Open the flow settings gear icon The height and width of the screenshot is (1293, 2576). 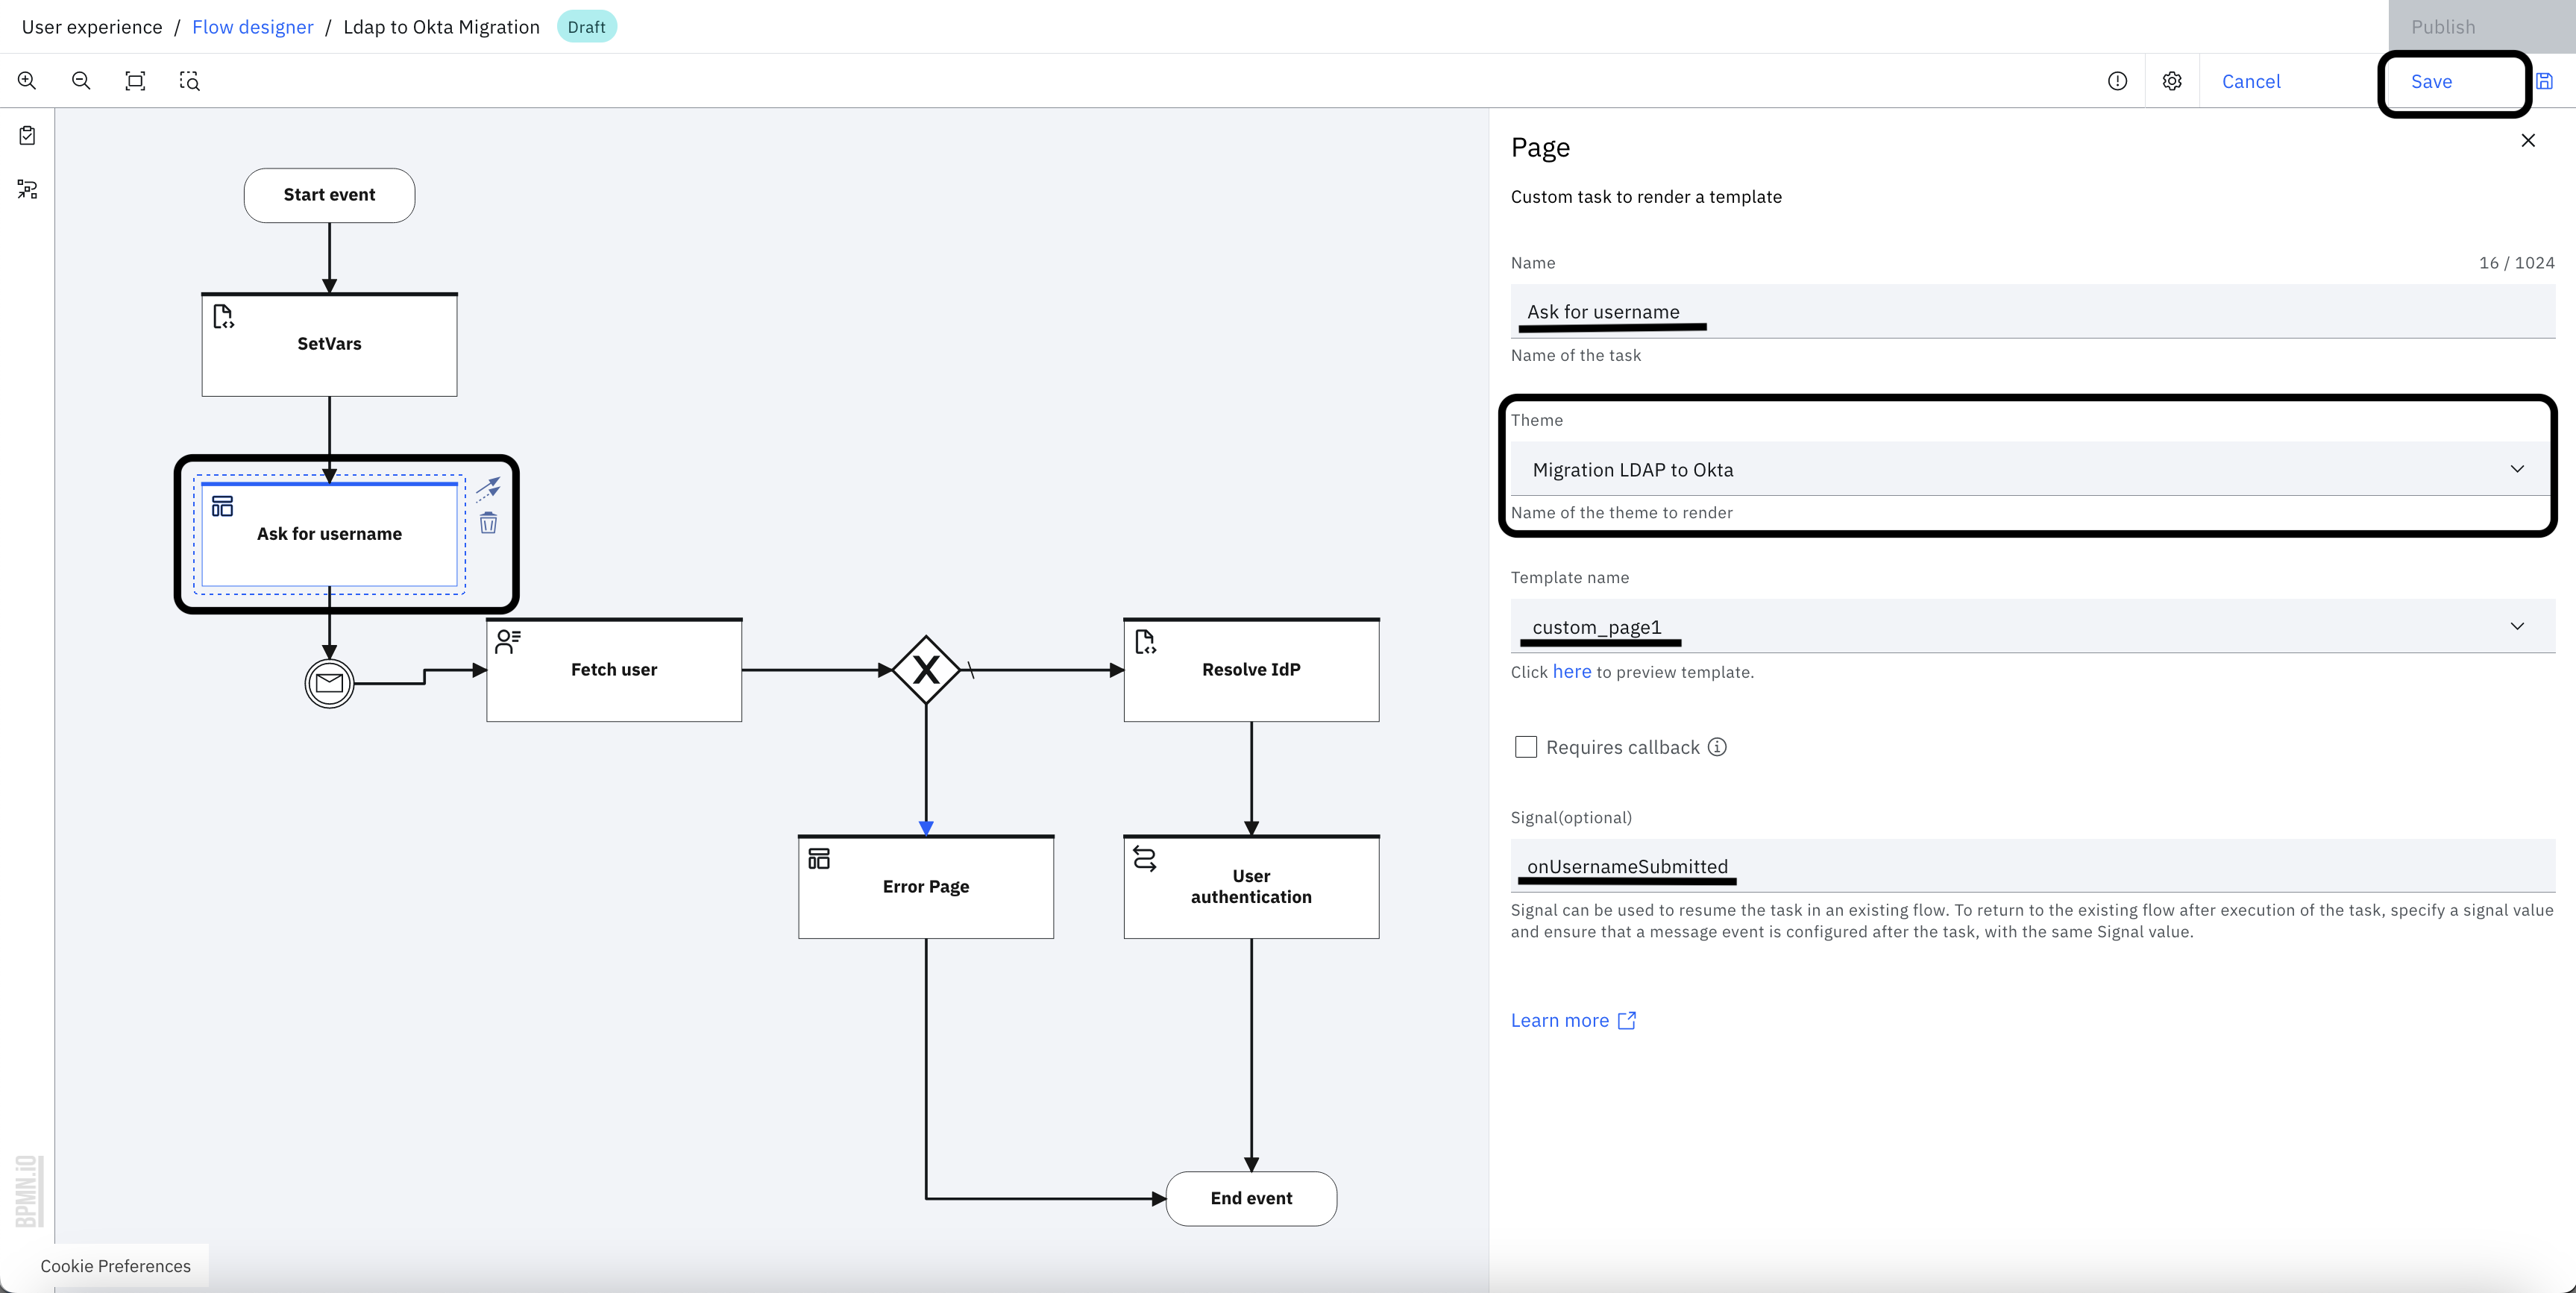(x=2171, y=81)
